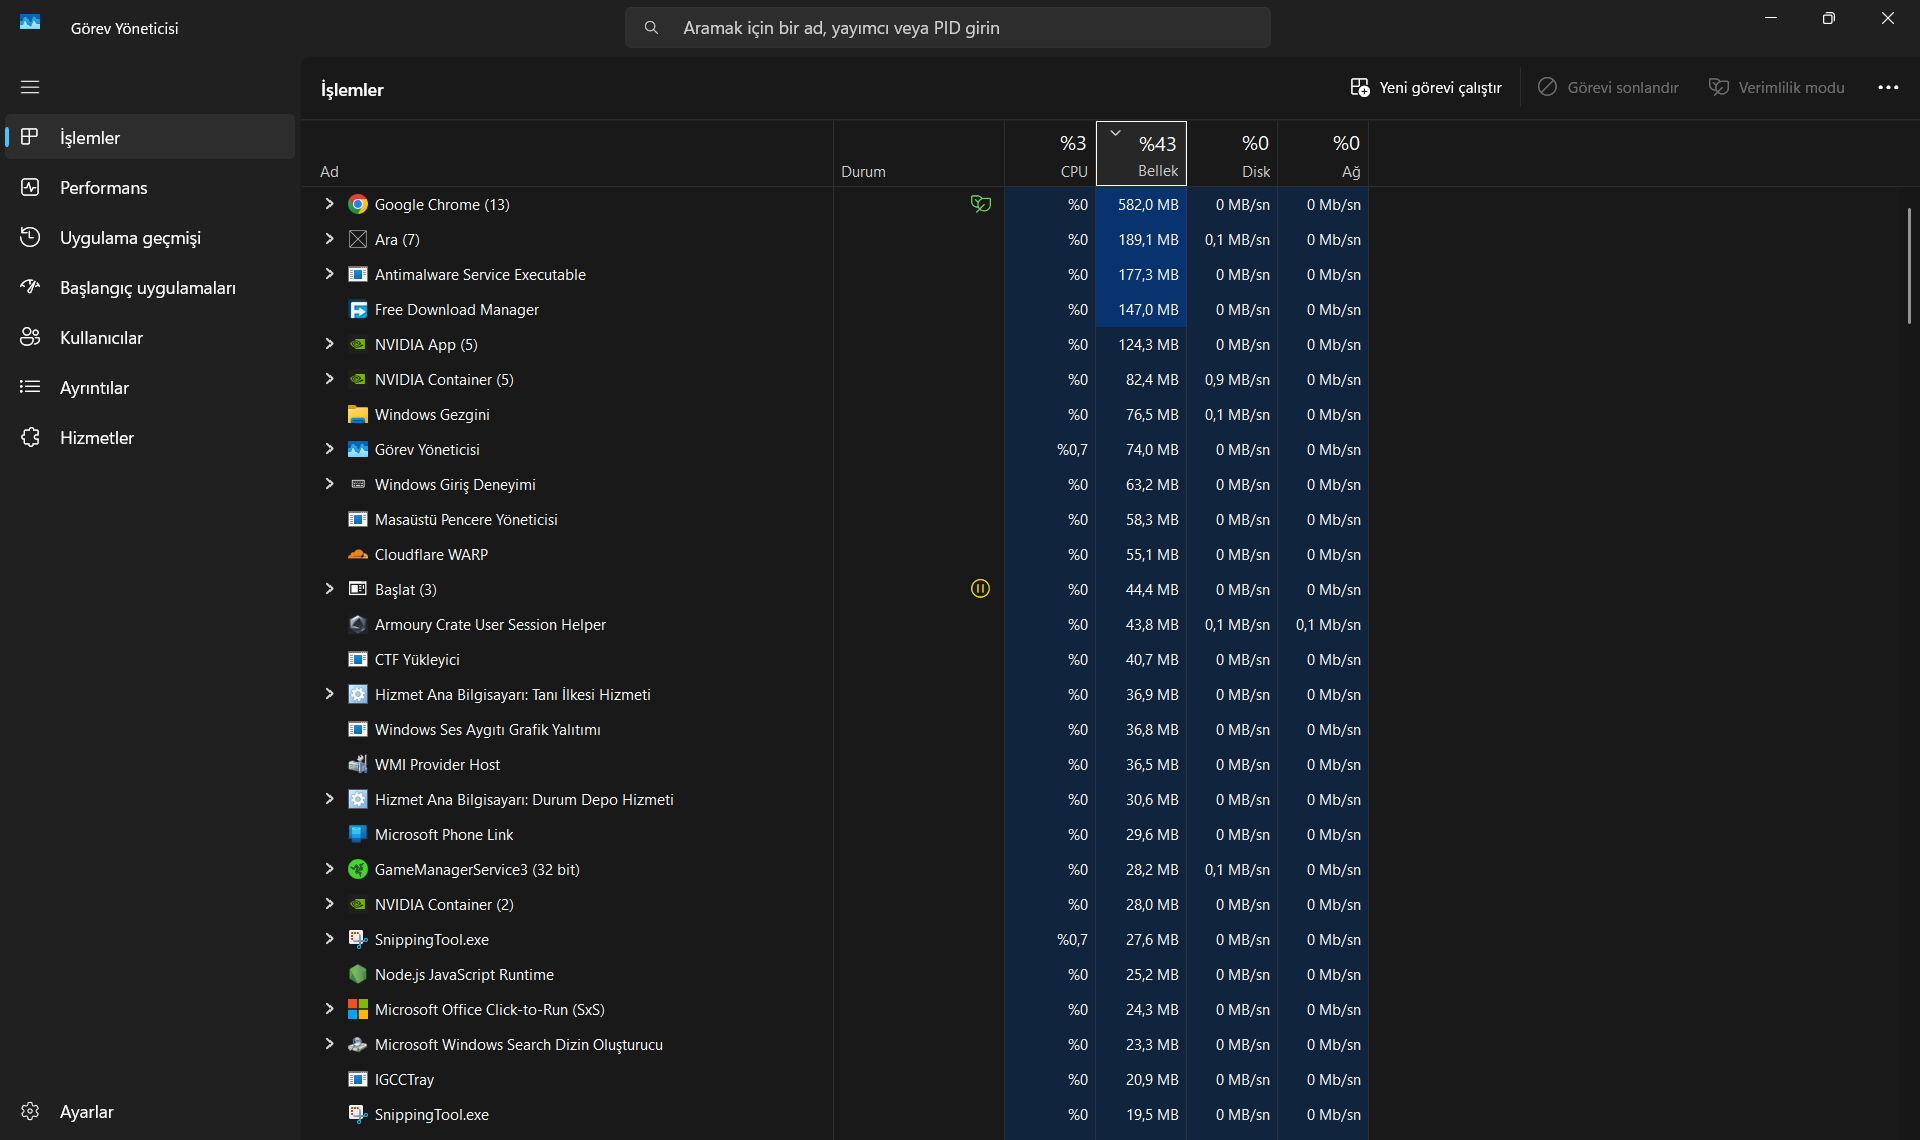This screenshot has width=1920, height=1140.
Task: Click the Google Chrome icon in process list
Action: (357, 205)
